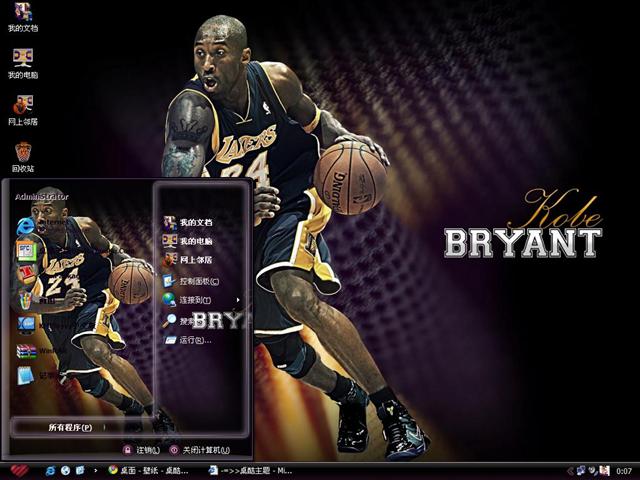Open the blue monitor icon program in start menu
640x480 pixels.
coord(26,325)
